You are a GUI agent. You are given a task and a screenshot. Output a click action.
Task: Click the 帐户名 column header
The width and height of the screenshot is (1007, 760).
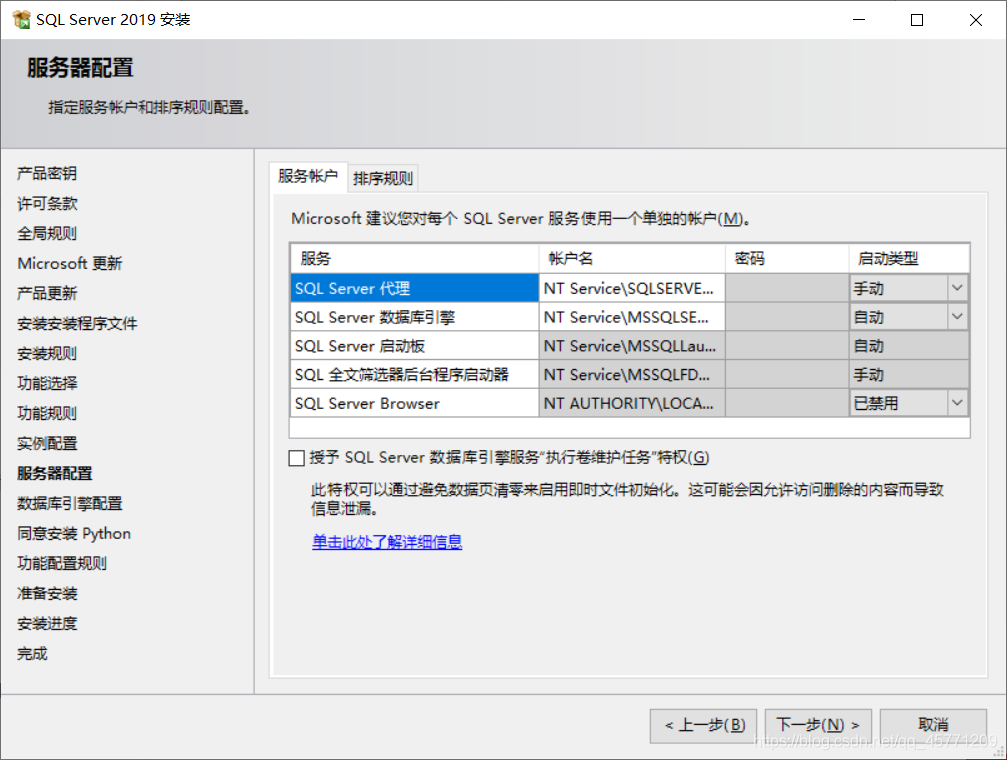(x=632, y=258)
